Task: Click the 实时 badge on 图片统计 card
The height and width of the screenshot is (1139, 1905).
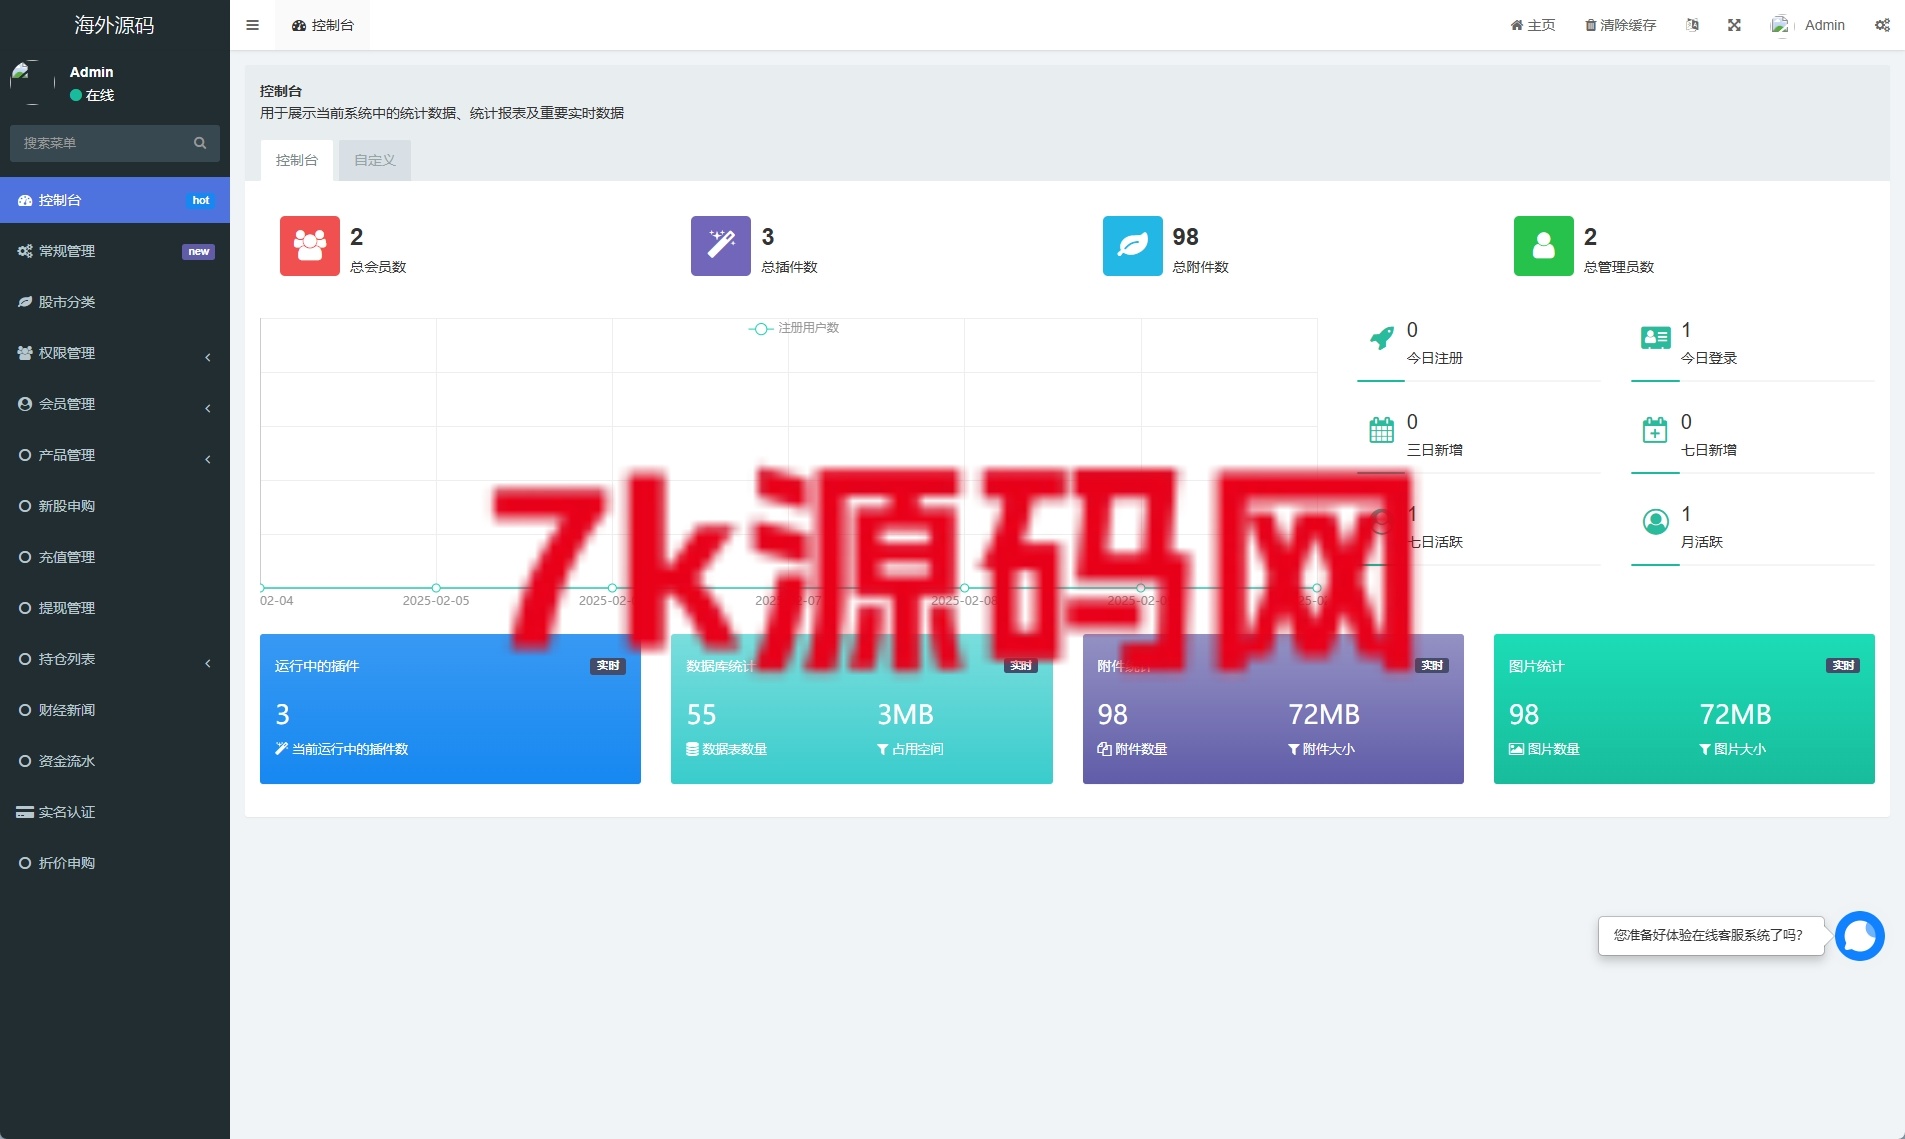Action: point(1843,666)
